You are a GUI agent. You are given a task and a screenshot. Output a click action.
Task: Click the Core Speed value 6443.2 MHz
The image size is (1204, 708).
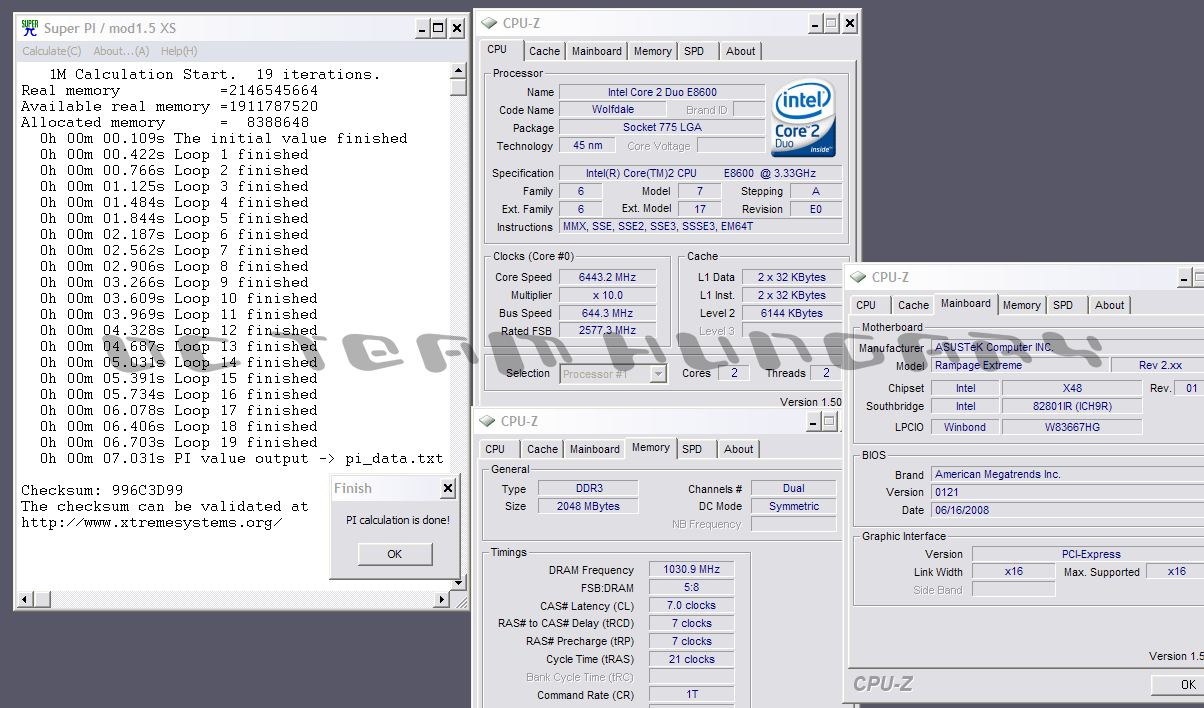608,277
